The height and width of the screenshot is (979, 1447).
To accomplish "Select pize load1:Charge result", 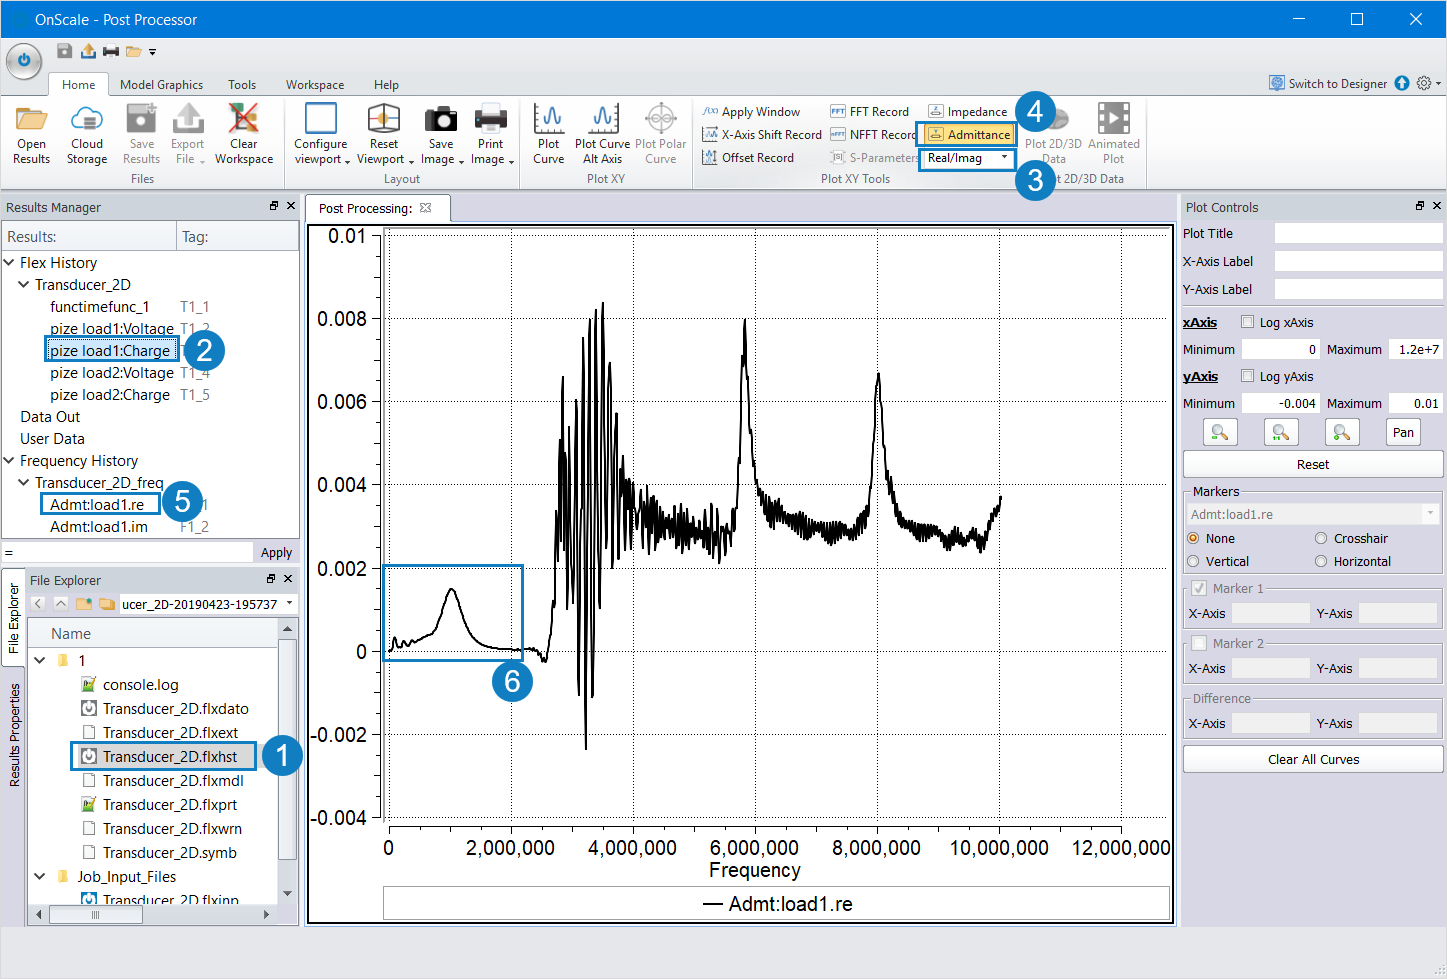I will pos(112,350).
